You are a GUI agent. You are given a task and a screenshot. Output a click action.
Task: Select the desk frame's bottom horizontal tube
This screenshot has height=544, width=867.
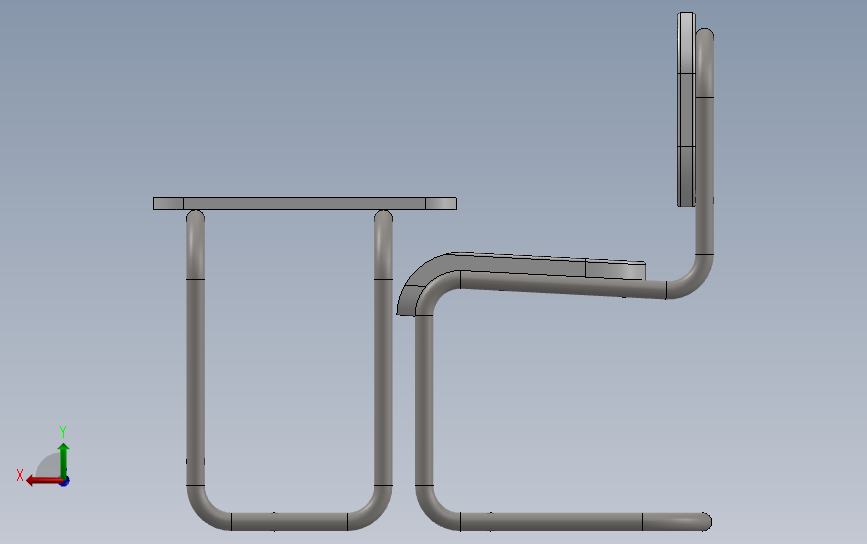pos(289,521)
